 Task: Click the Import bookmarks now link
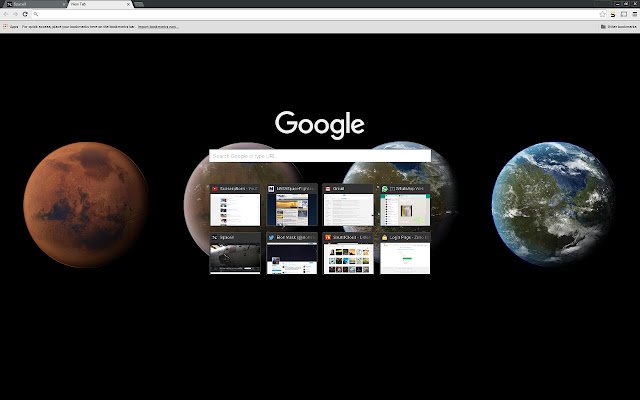(x=158, y=27)
